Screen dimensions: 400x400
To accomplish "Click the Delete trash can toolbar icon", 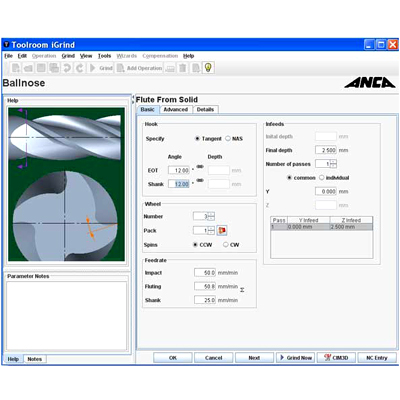I will click(183, 68).
